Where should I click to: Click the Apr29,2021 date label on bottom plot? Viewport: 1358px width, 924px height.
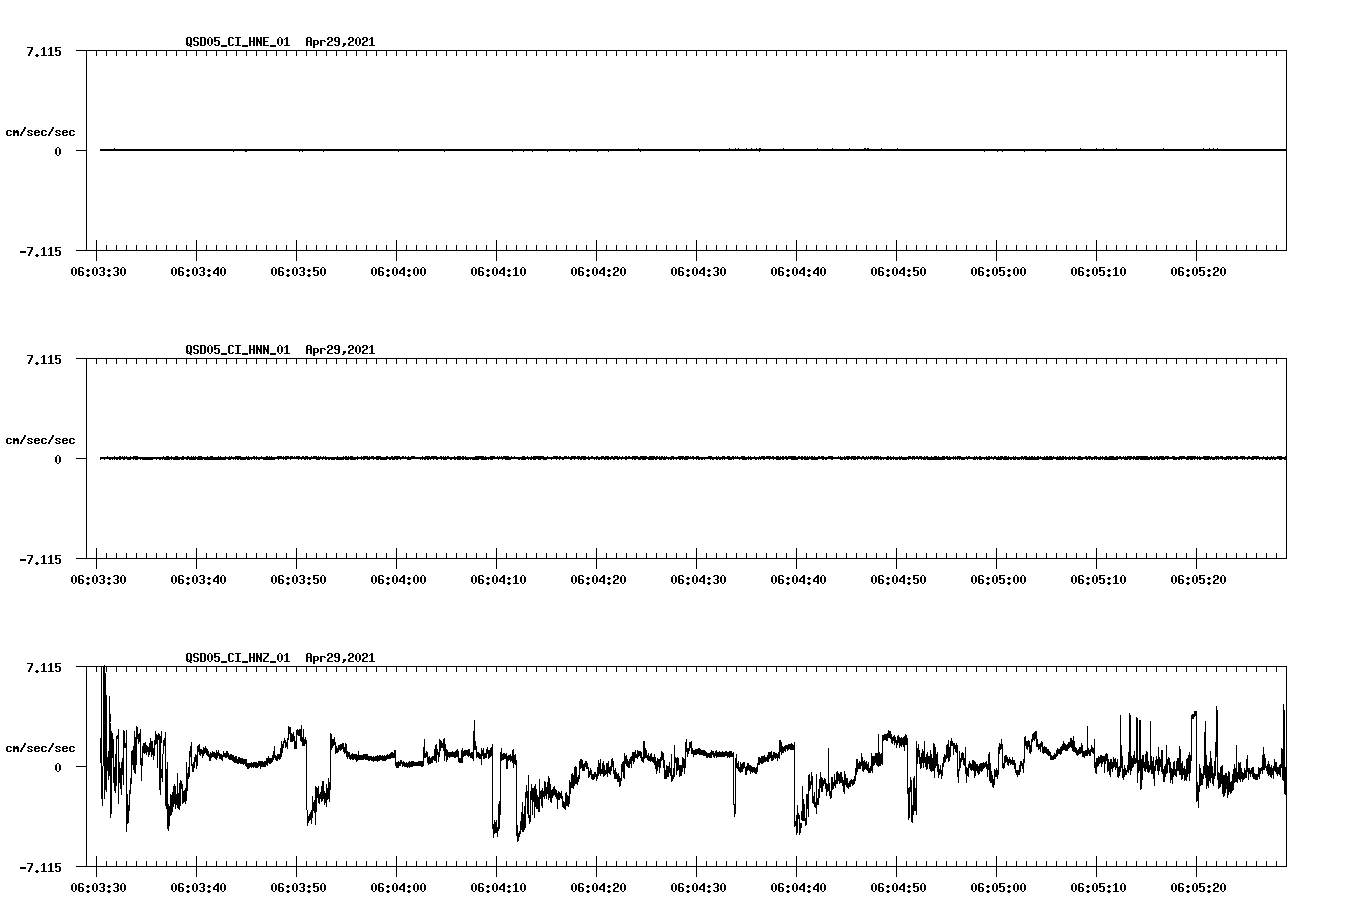pyautogui.click(x=339, y=659)
